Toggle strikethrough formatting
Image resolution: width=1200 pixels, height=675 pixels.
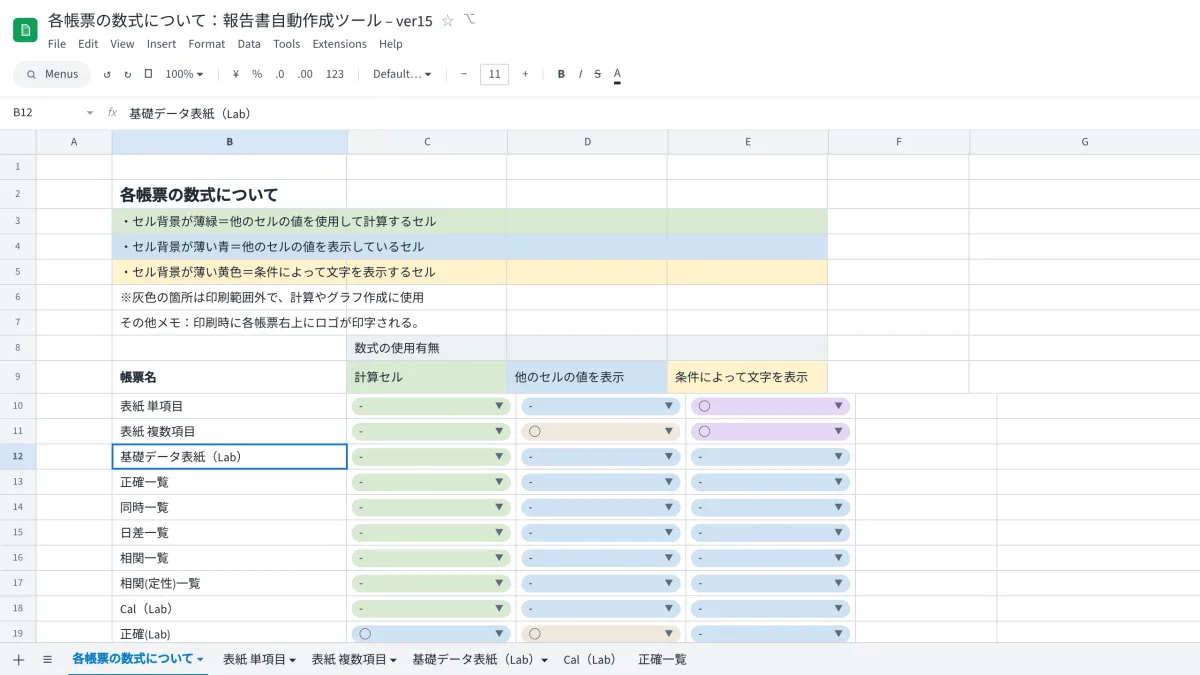598,74
